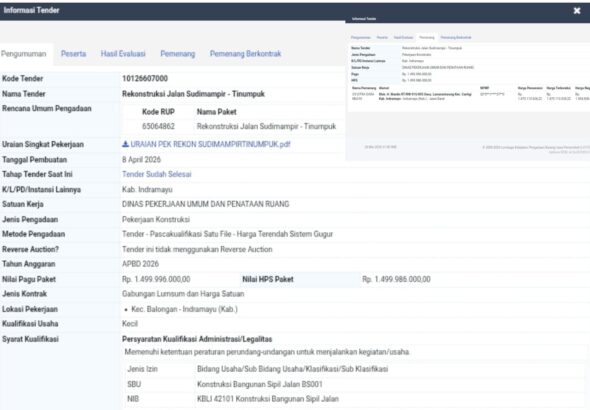Download URAIAN PEK REKON SUDIMAMPIRTINUMPUK.pdf file

(210, 144)
